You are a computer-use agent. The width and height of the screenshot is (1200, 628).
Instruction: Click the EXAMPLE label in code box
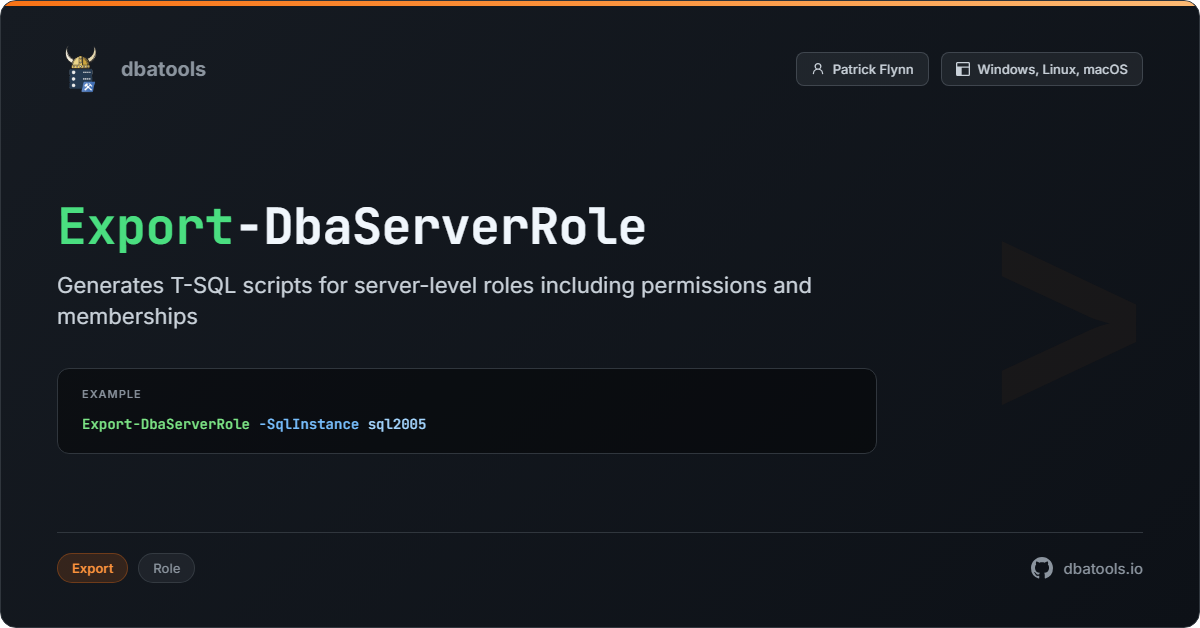(x=111, y=394)
